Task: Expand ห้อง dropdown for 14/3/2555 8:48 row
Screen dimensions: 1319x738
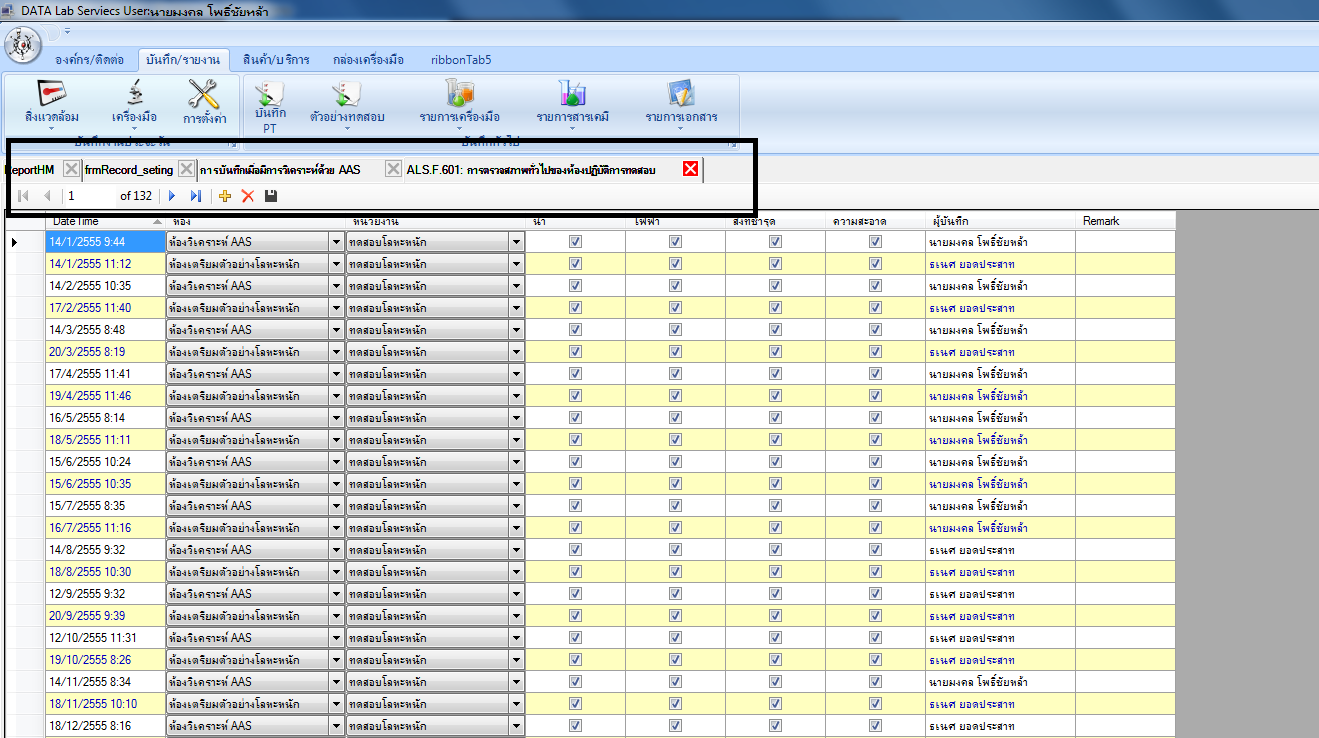Action: pos(336,330)
